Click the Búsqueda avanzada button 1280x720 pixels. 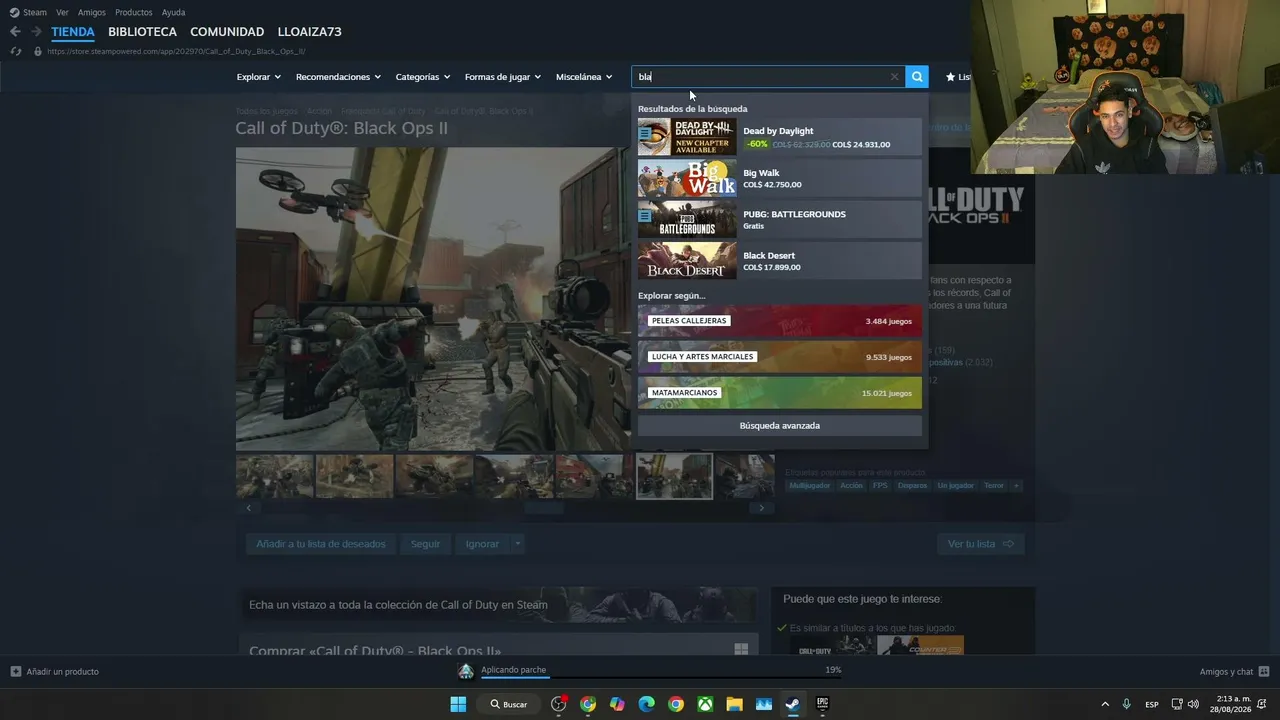[780, 426]
